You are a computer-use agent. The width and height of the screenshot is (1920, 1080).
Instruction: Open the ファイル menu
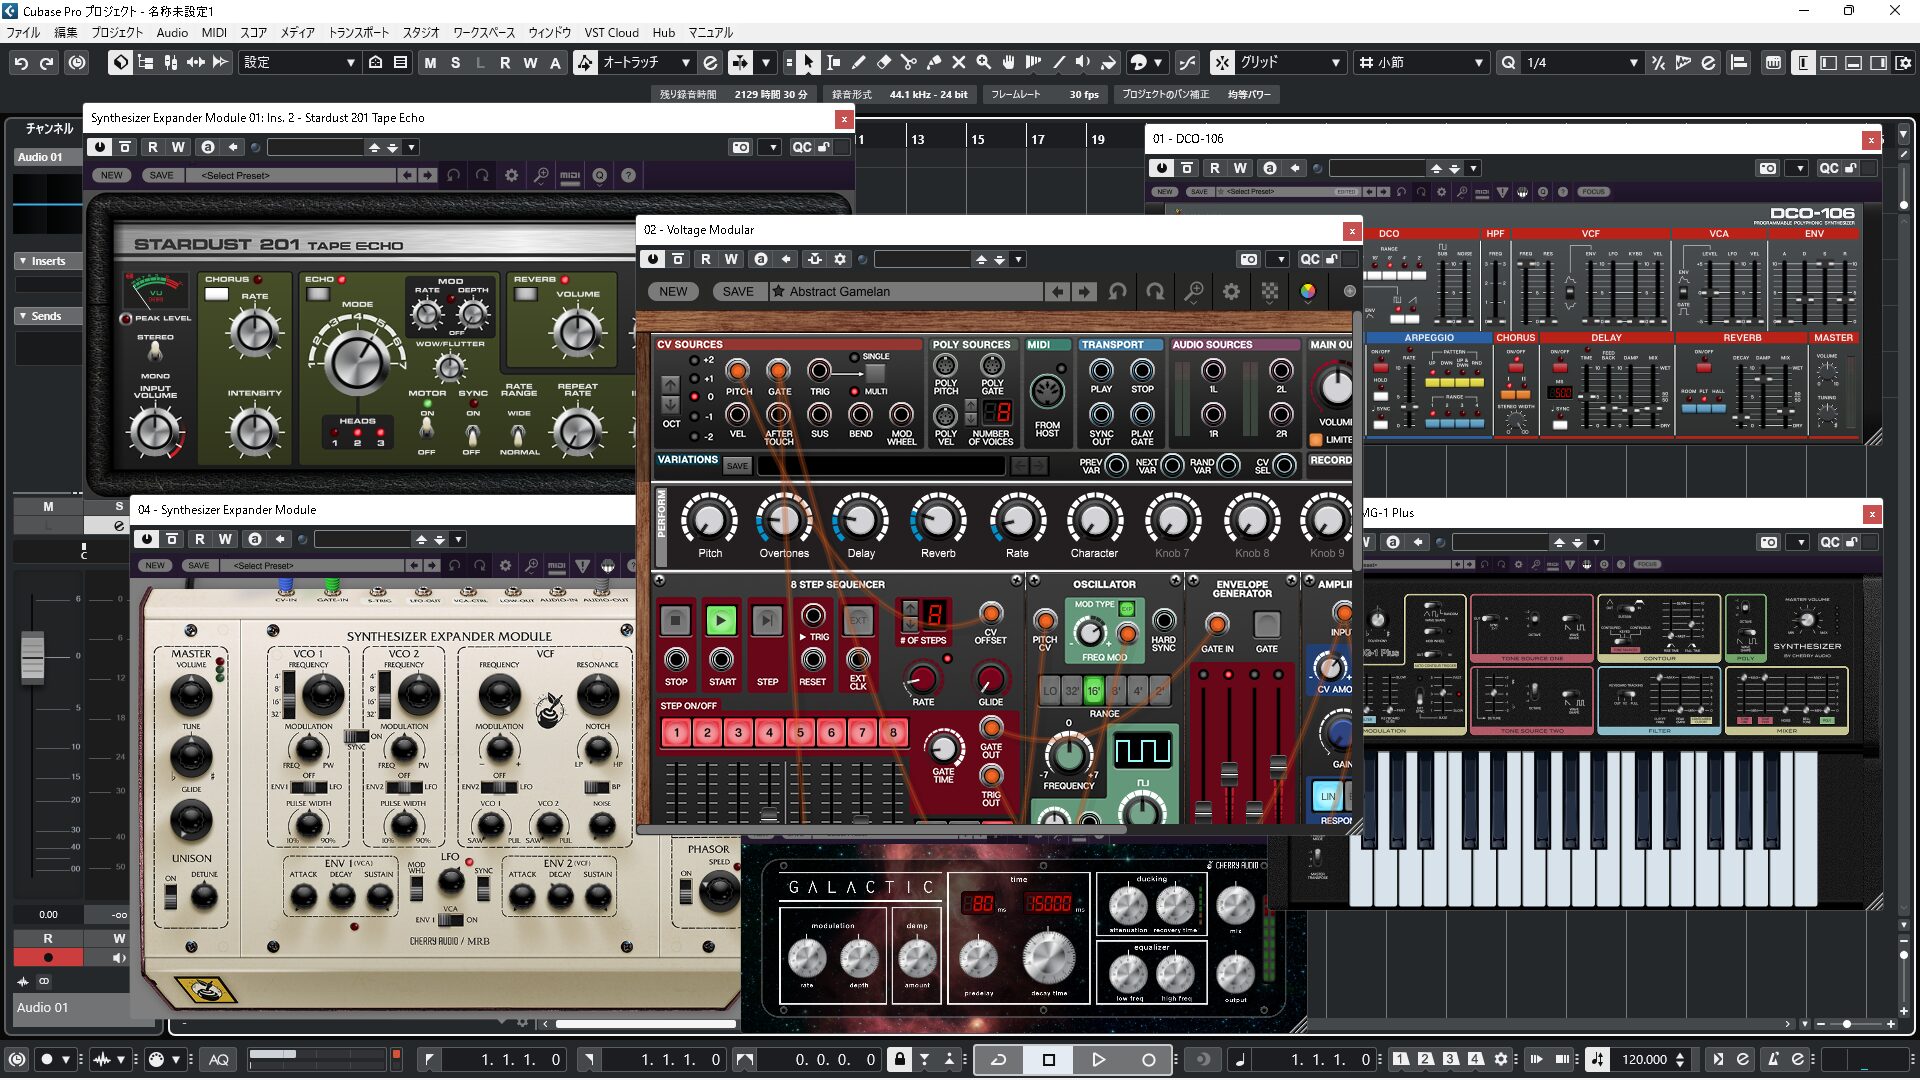pyautogui.click(x=23, y=32)
